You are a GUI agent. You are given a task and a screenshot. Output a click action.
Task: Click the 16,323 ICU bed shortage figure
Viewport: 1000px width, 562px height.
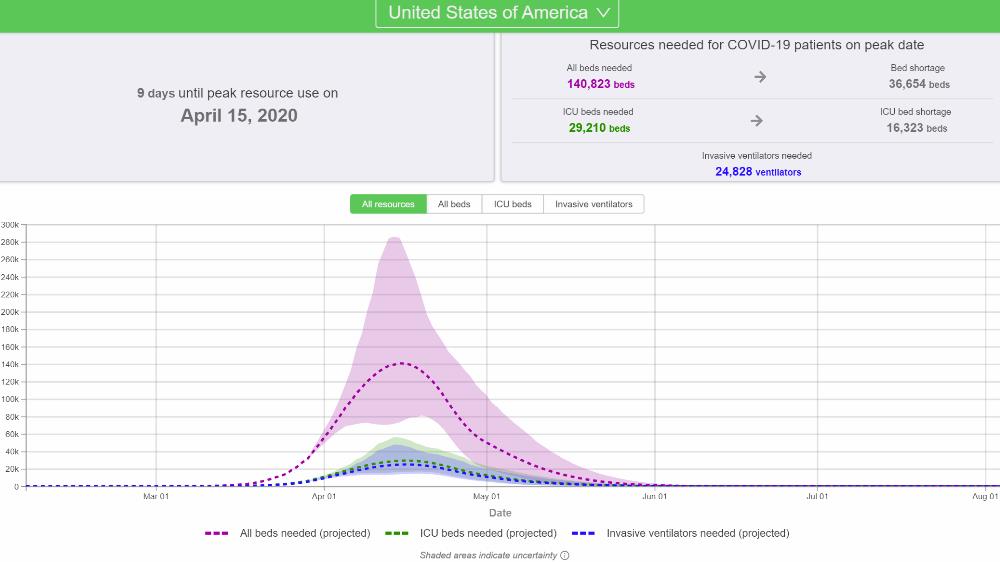(x=918, y=129)
